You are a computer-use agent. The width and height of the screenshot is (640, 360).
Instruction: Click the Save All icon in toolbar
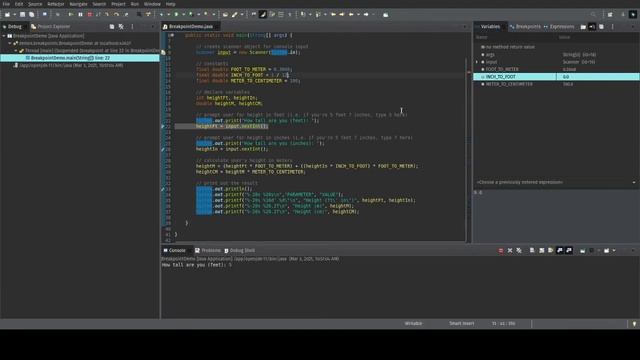pyautogui.click(x=31, y=14)
